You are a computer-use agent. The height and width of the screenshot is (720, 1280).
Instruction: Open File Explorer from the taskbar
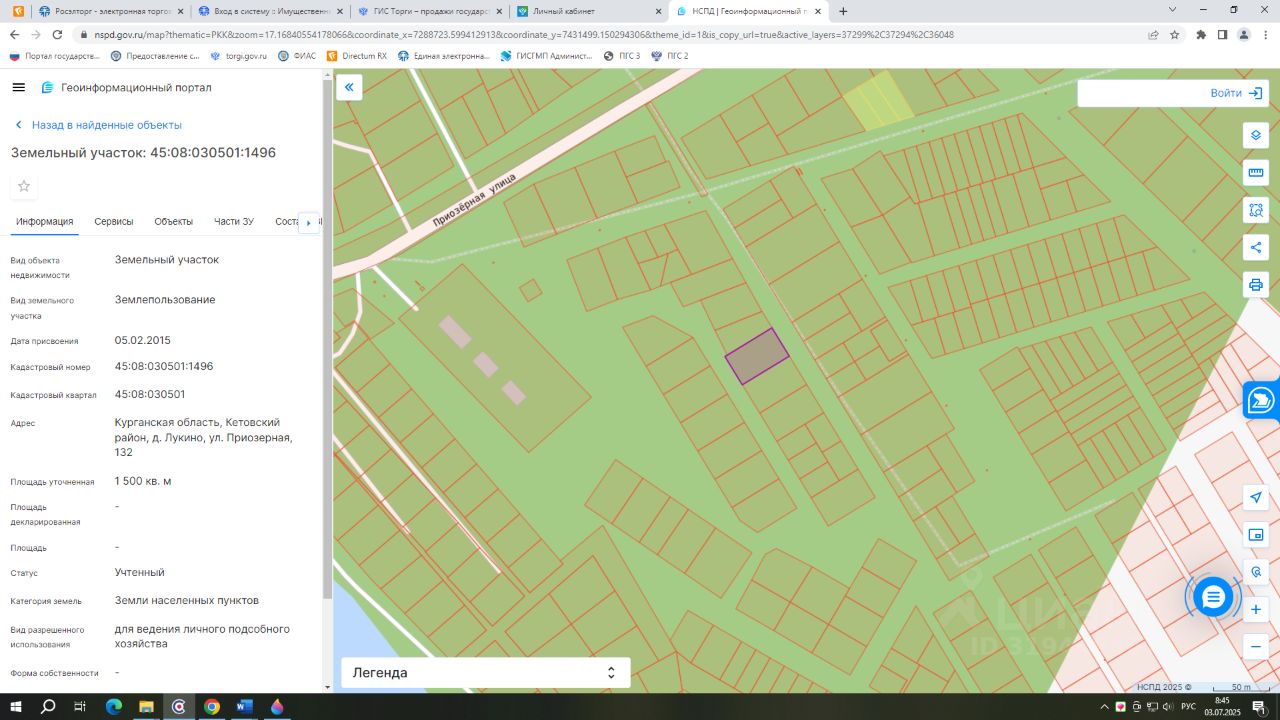point(146,706)
